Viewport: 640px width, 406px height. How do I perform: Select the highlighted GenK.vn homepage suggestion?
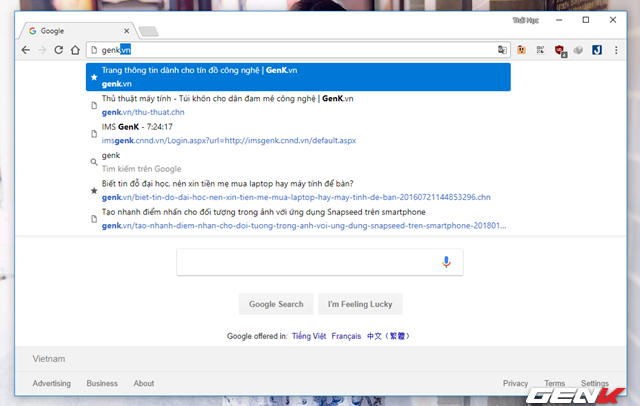coord(298,77)
